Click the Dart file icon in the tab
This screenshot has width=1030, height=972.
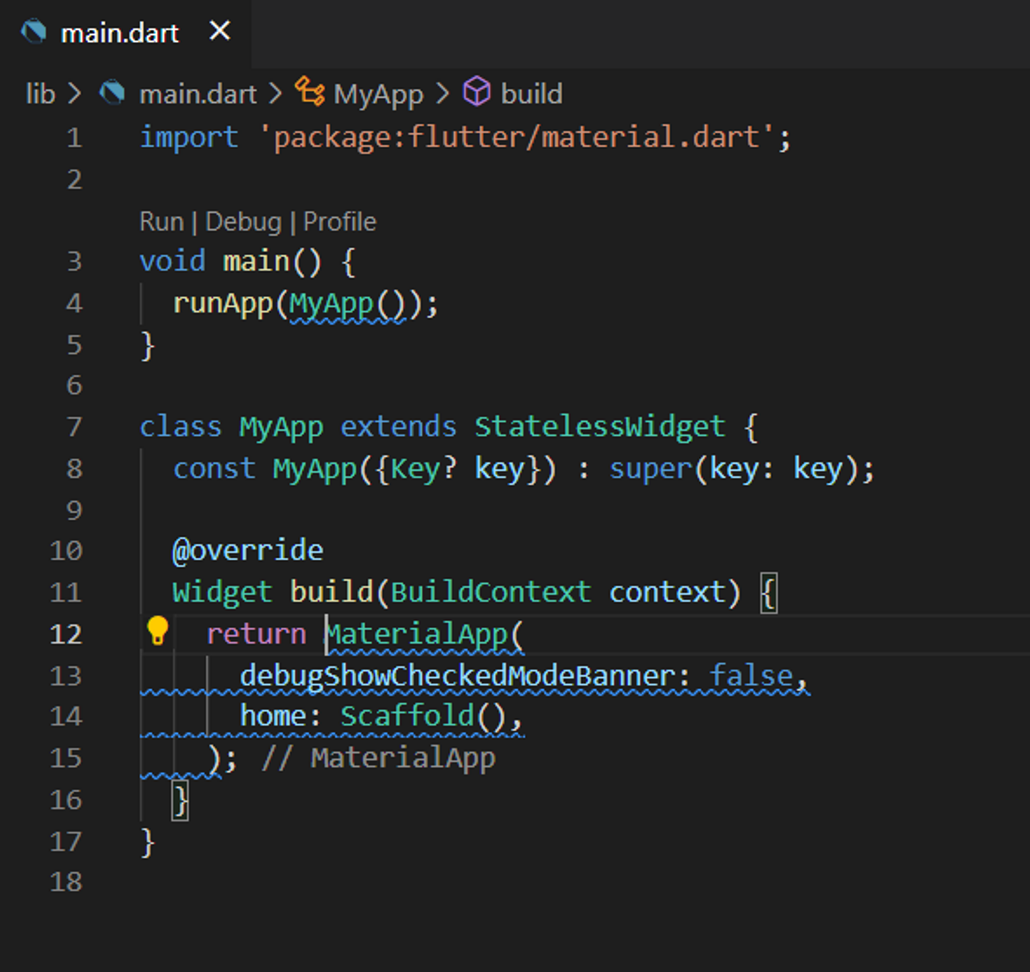click(x=34, y=32)
